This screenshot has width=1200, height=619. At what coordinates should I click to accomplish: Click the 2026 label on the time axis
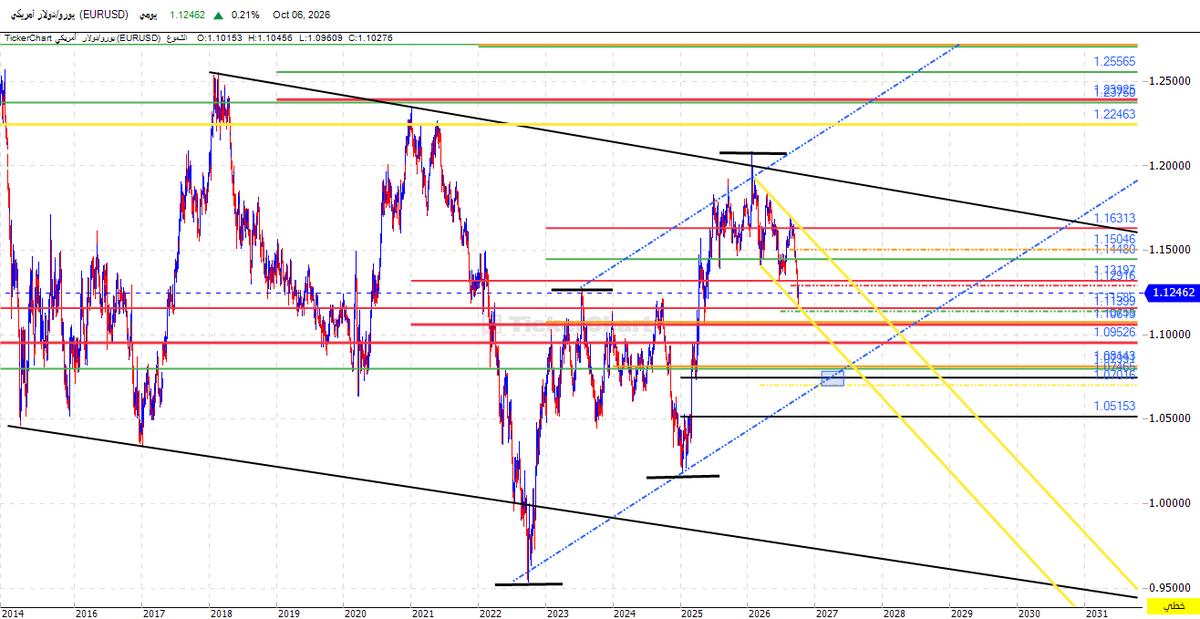759,612
